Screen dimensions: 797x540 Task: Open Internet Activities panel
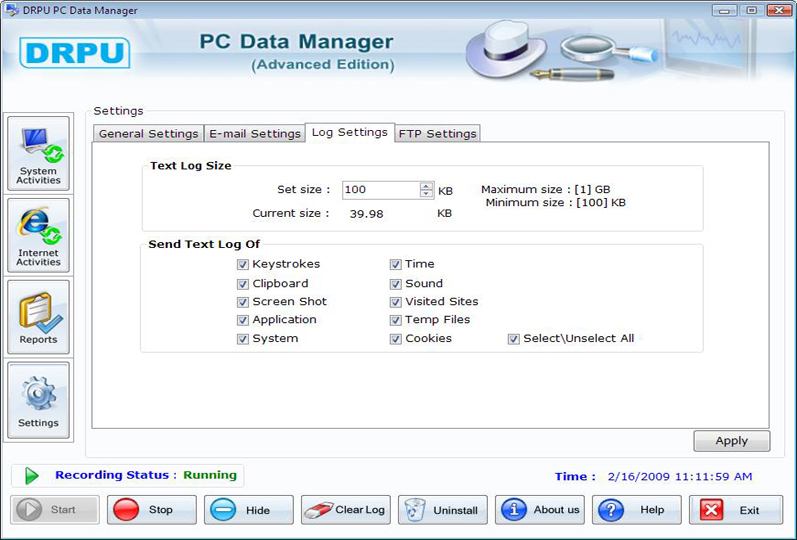(x=38, y=235)
